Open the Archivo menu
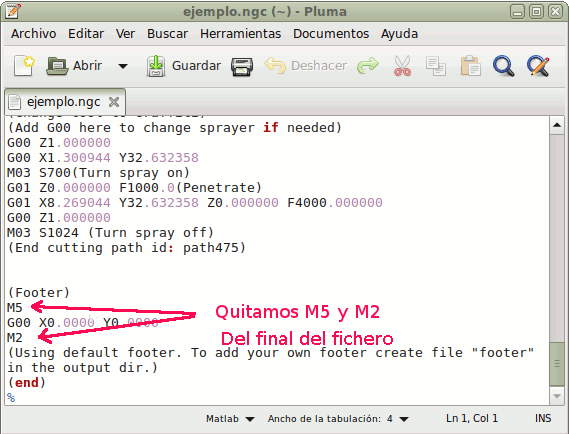Image resolution: width=569 pixels, height=434 pixels. pyautogui.click(x=33, y=34)
